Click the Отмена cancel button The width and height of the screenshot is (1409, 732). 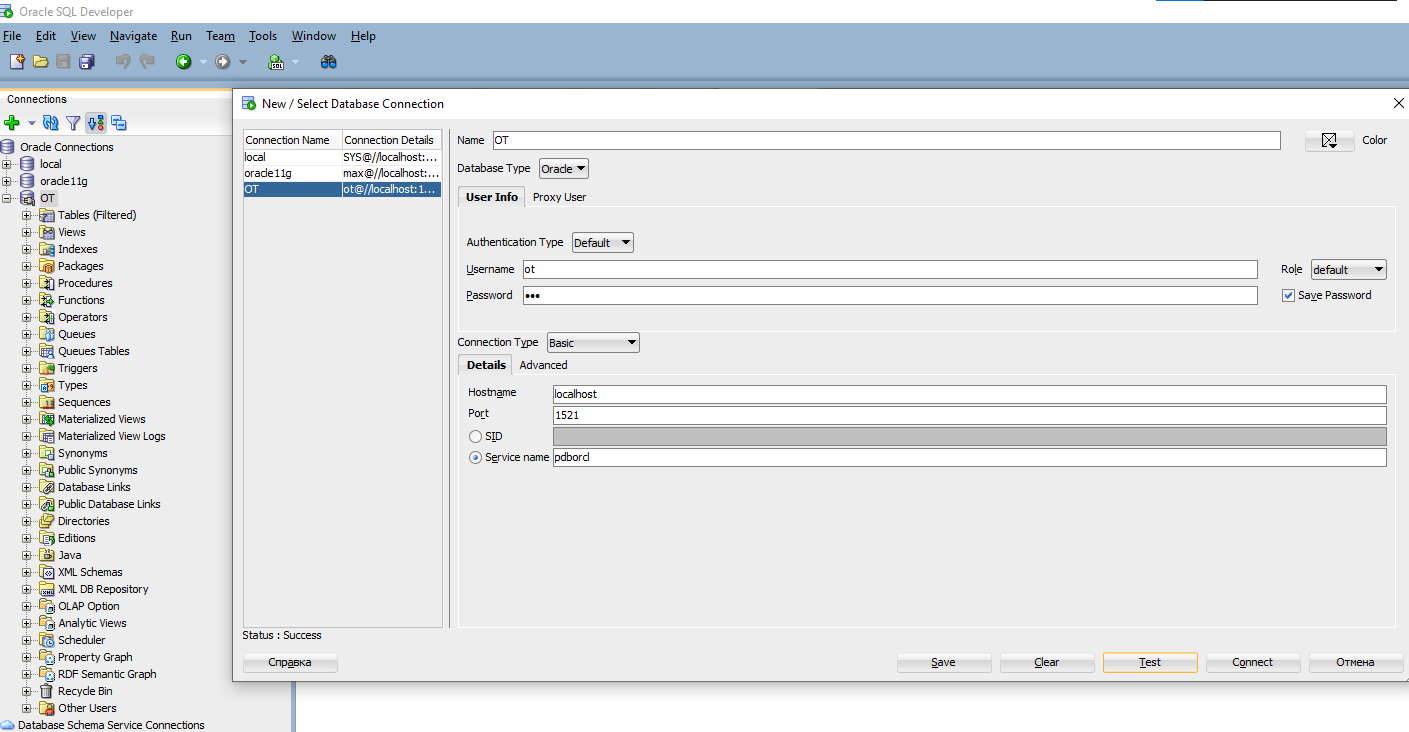tap(1356, 662)
